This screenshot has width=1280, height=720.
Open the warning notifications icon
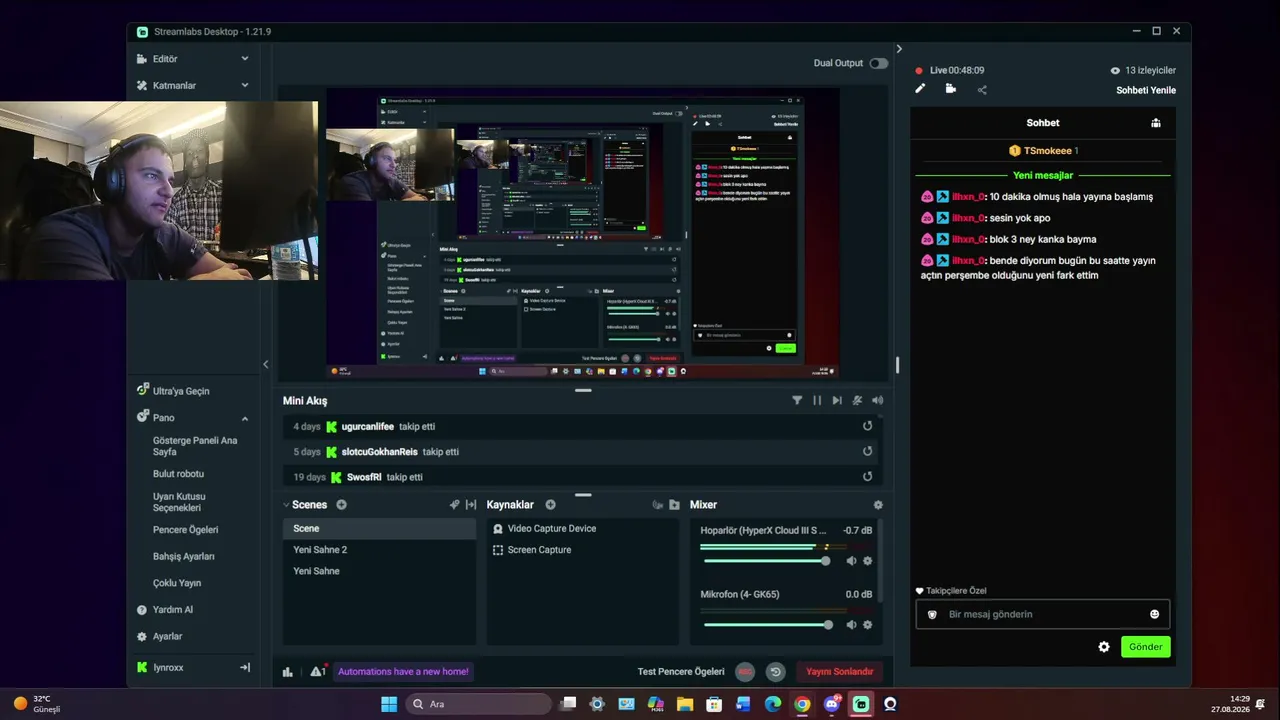(x=318, y=672)
